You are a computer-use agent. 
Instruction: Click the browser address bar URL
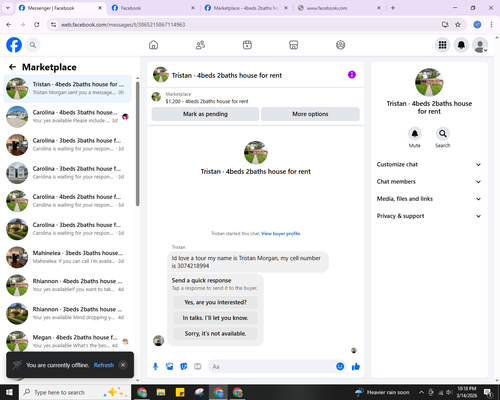coord(123,25)
